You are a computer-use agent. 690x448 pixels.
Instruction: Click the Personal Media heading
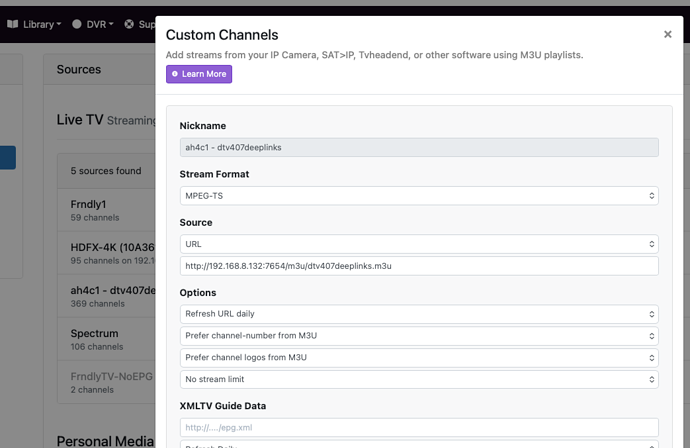(105, 441)
